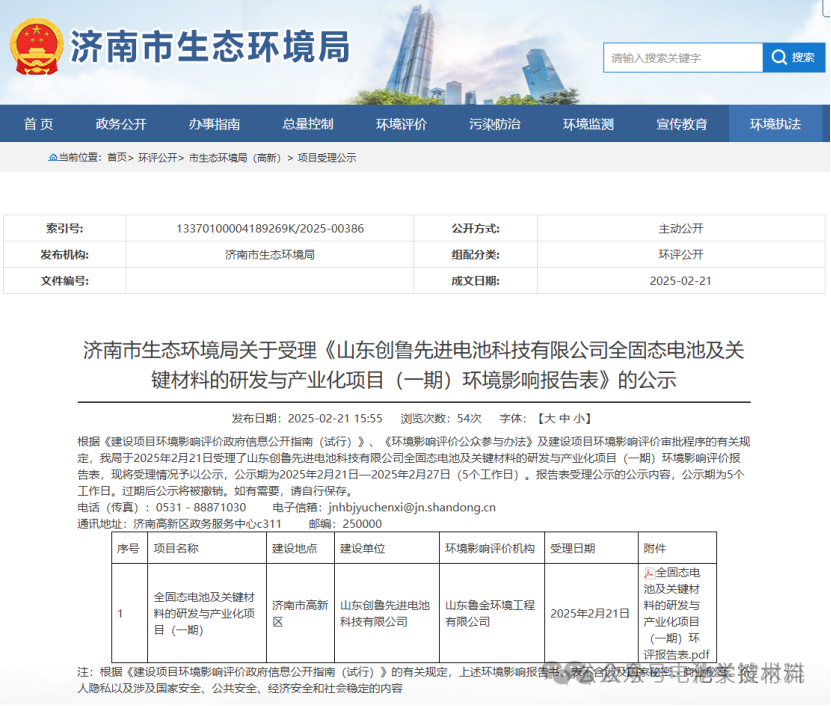Click the 主动公开 disclosure method cell

coord(681,228)
